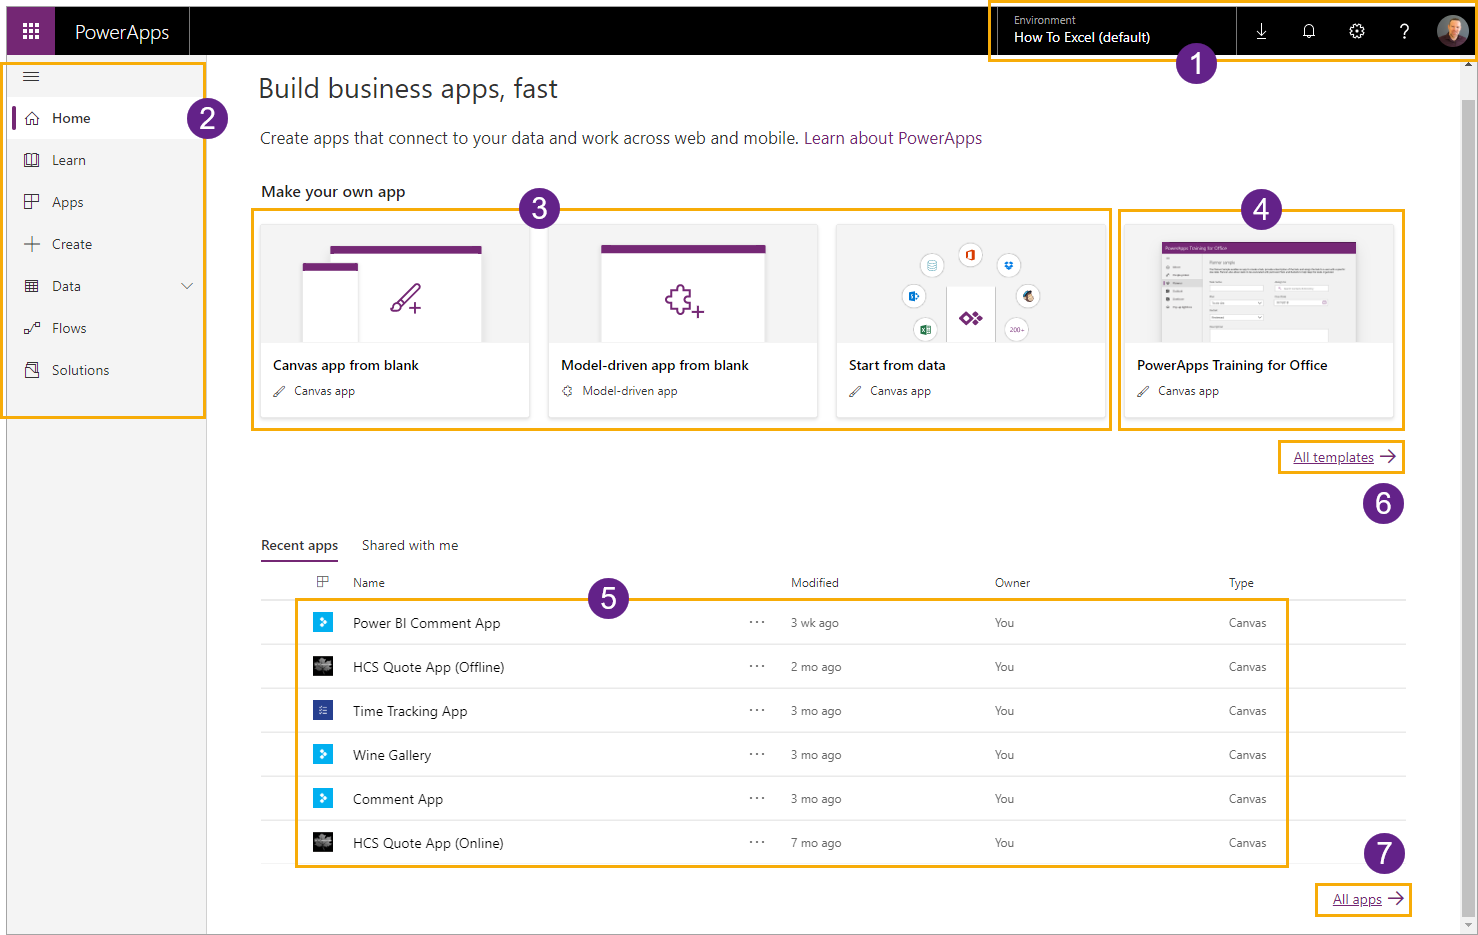This screenshot has width=1478, height=935.
Task: Open more options for Time Tracking App
Action: (757, 710)
